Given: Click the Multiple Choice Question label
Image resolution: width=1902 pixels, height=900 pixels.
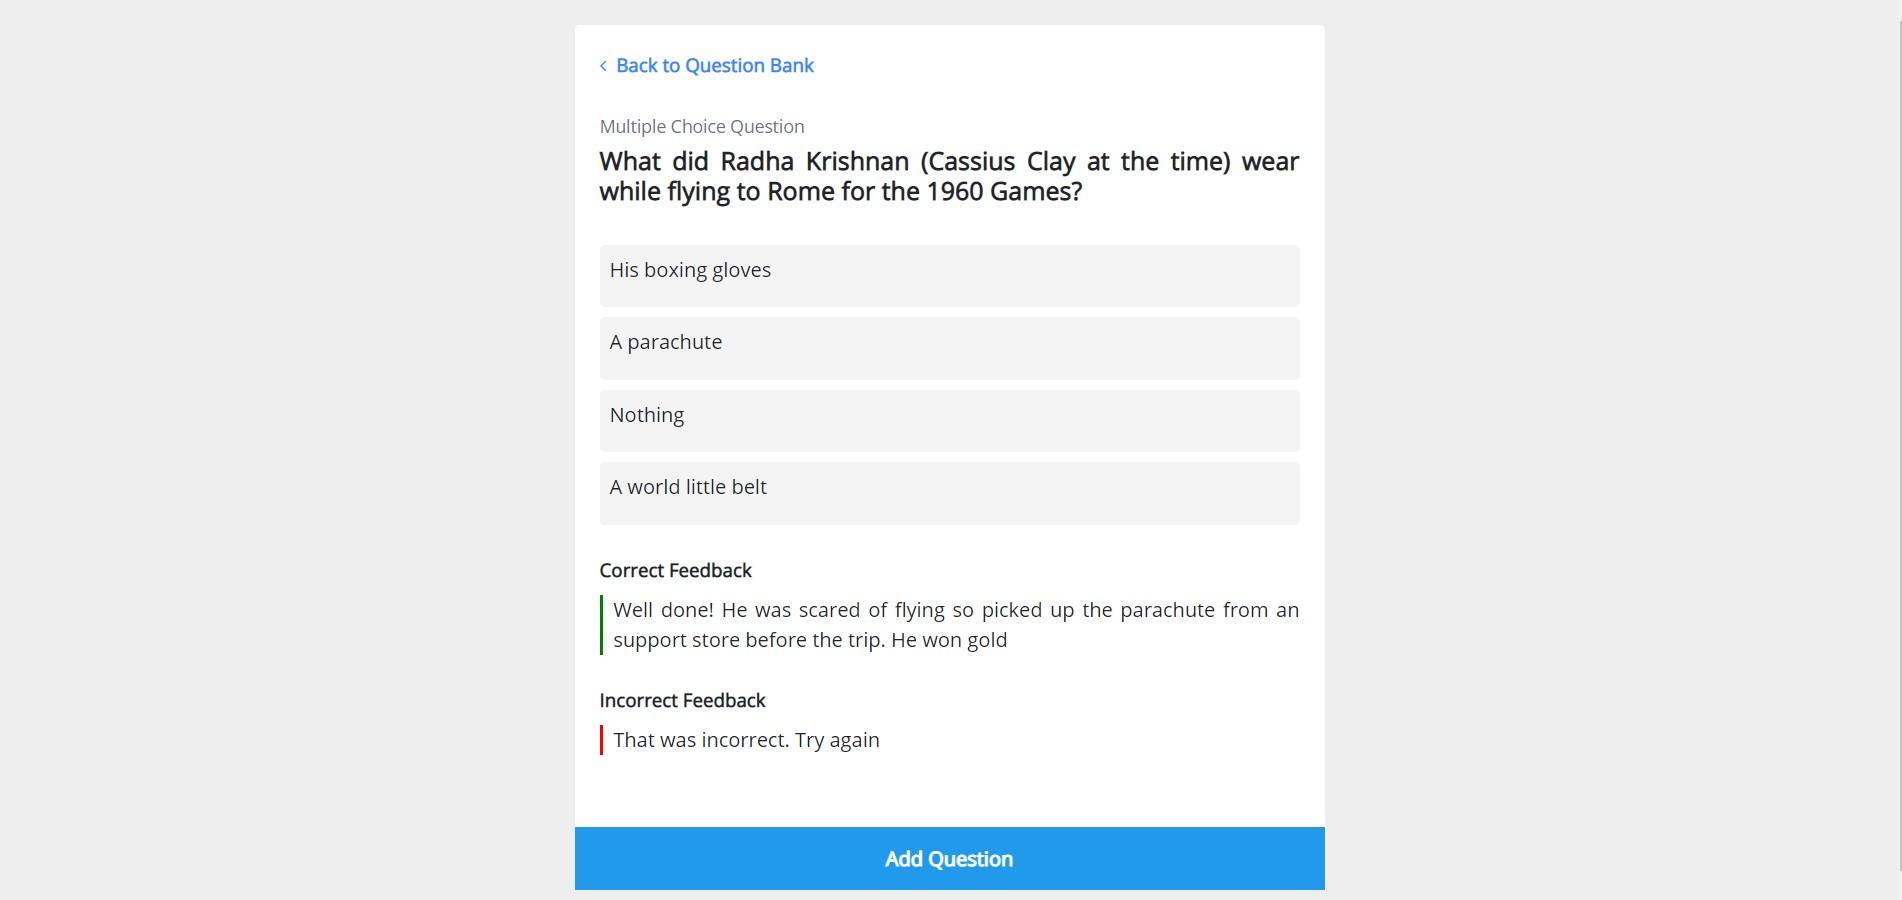Looking at the screenshot, I should (701, 126).
